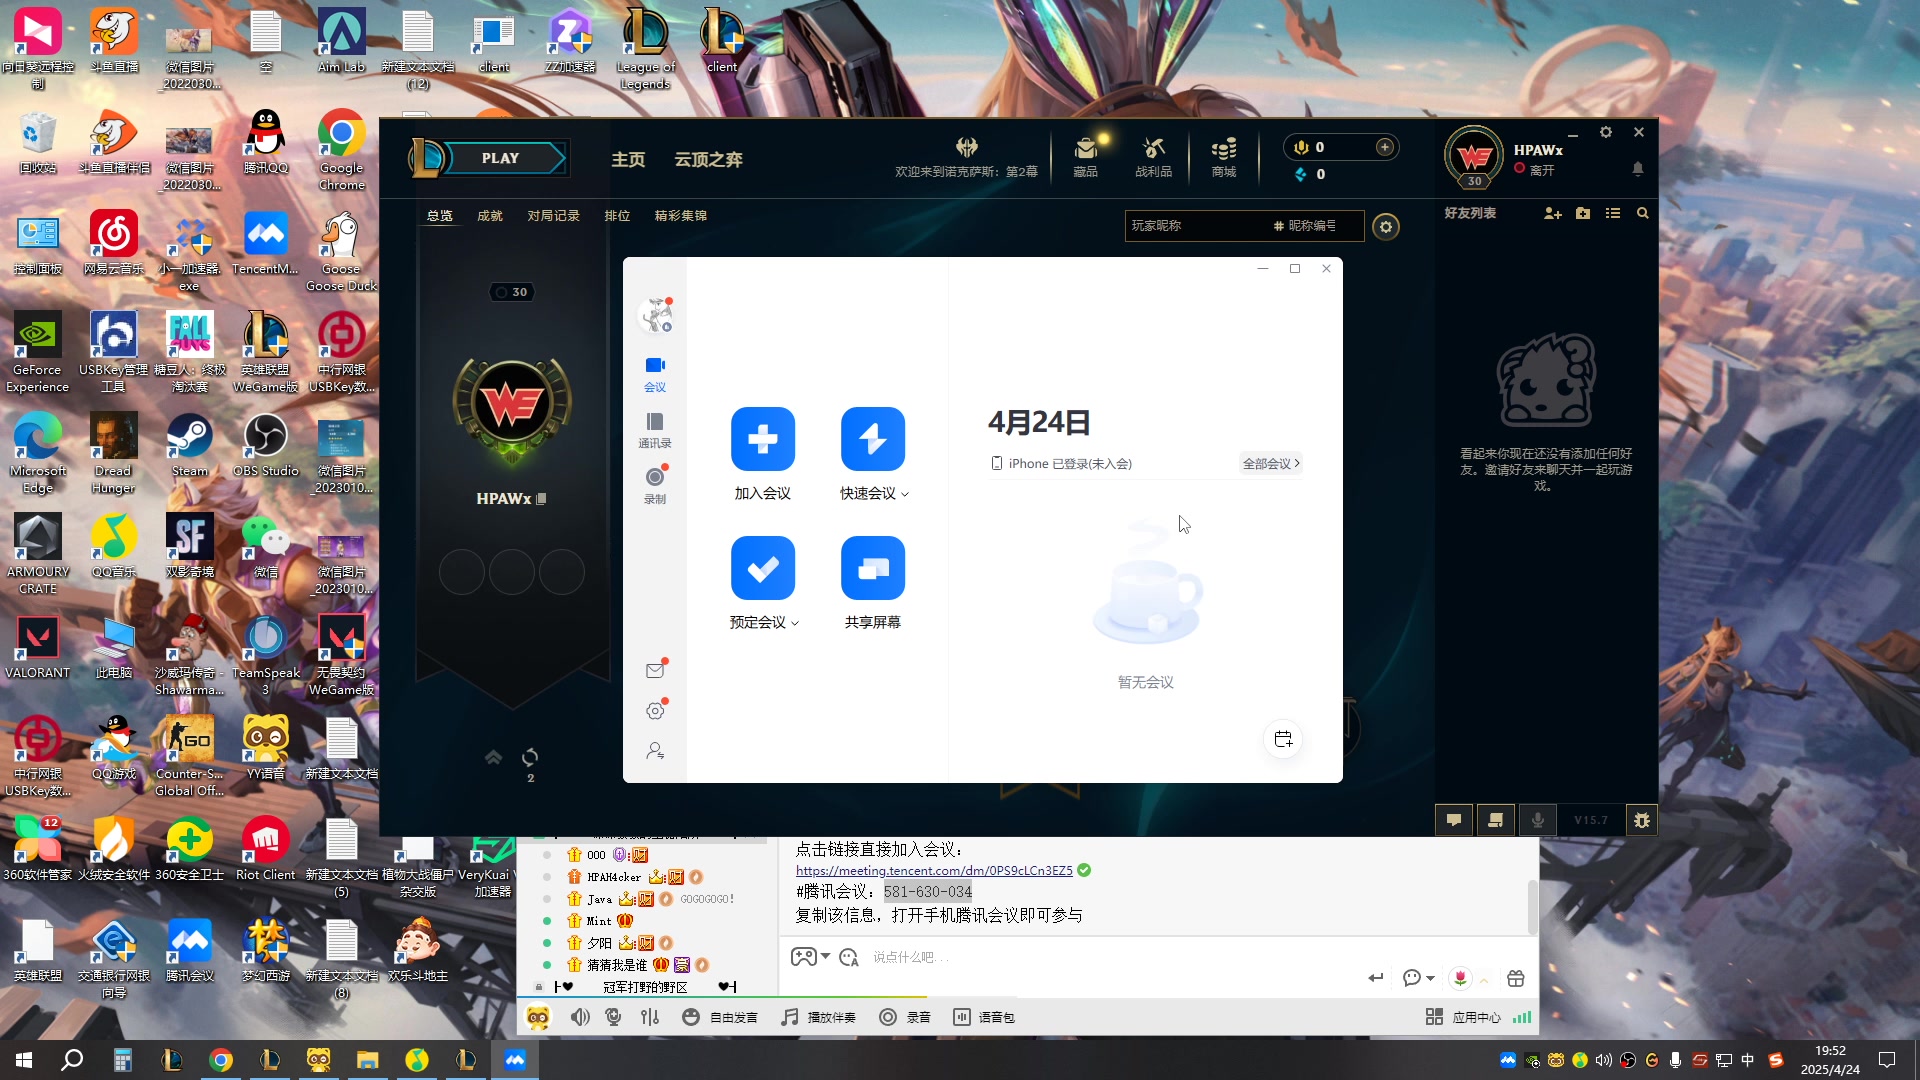Open the Recording (录制) sidebar item
This screenshot has height=1080, width=1920.
pos(655,485)
